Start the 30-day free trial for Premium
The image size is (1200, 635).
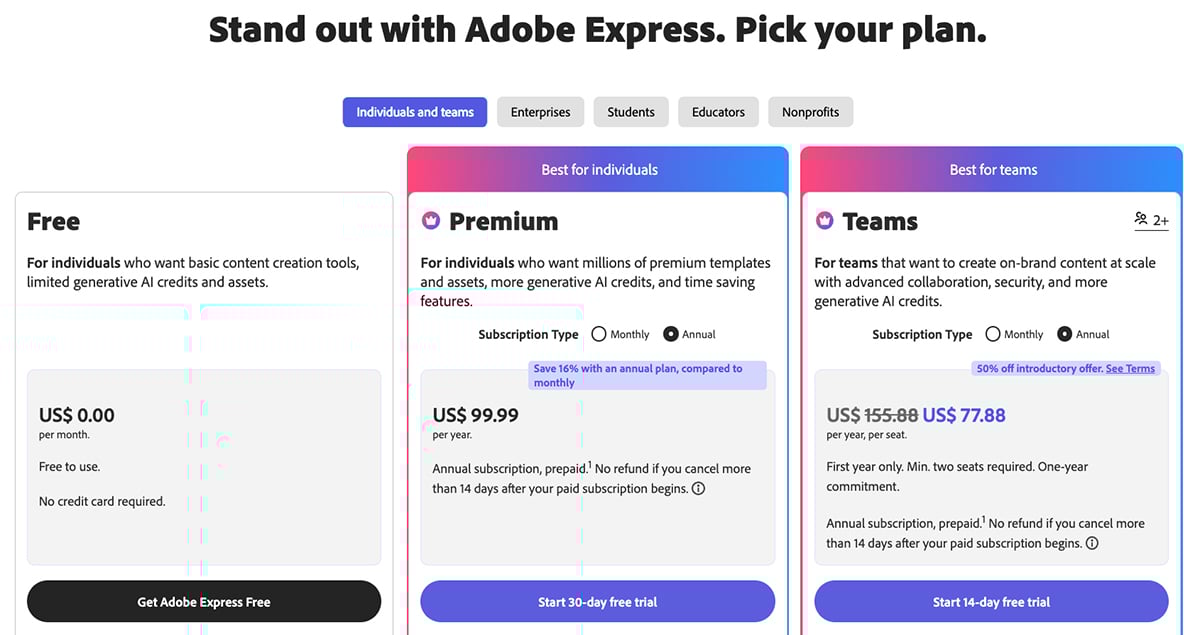[x=597, y=601]
